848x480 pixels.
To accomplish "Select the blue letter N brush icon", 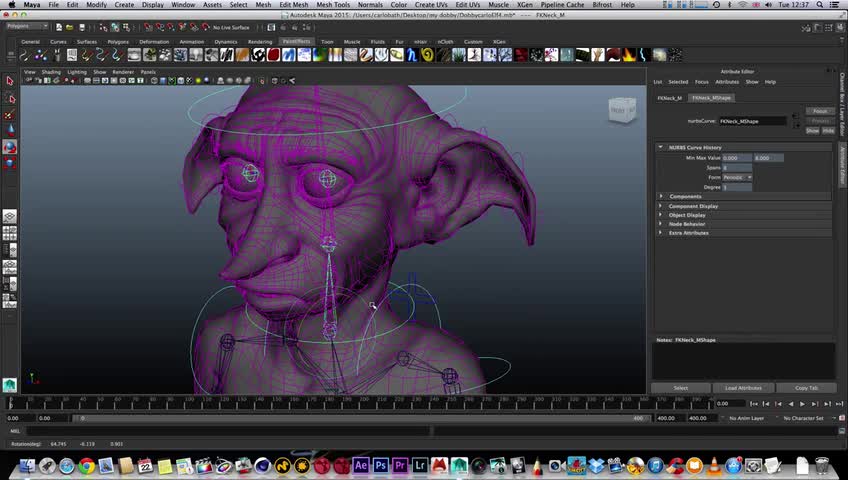I will [412, 55].
